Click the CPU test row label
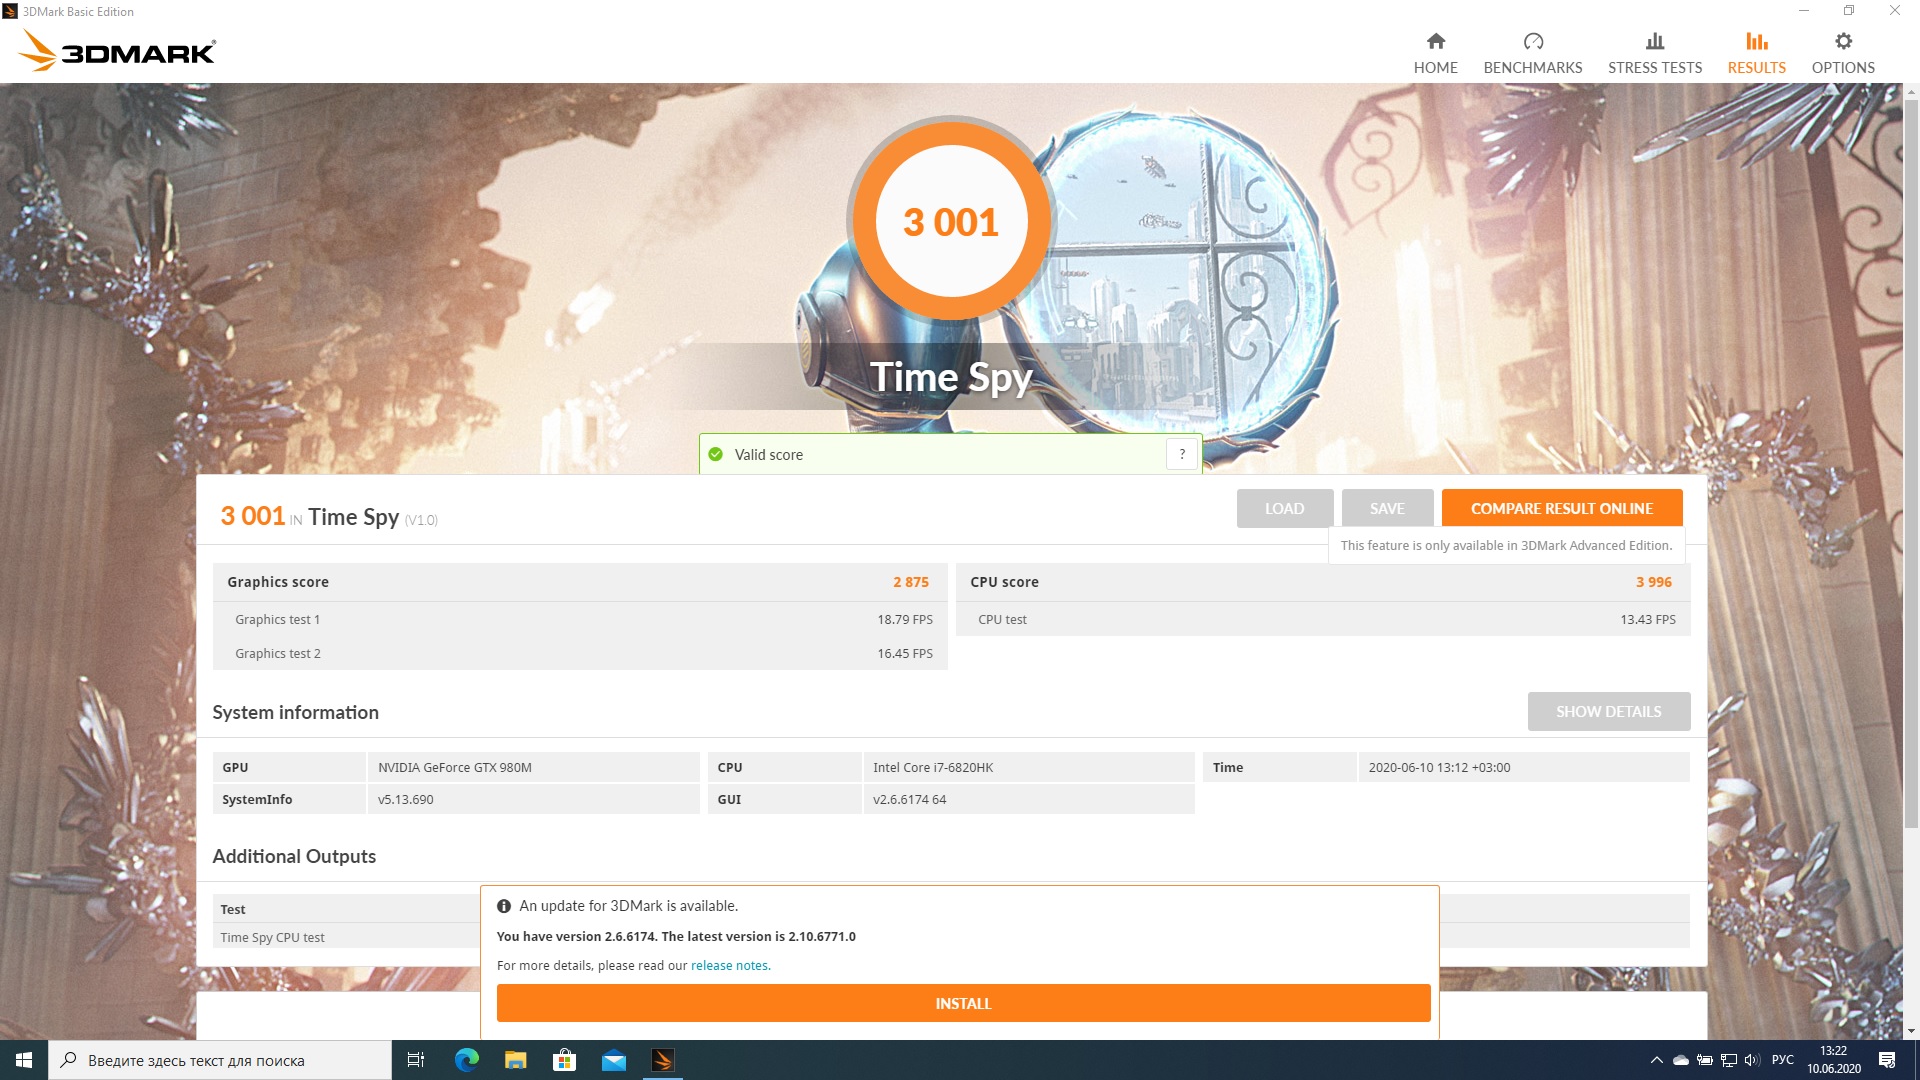Image resolution: width=1920 pixels, height=1080 pixels. [x=1002, y=620]
